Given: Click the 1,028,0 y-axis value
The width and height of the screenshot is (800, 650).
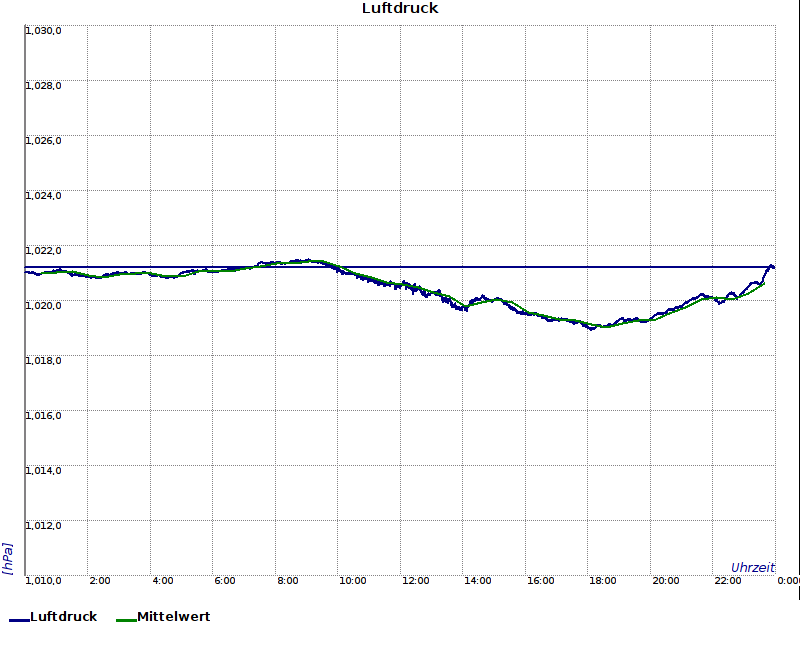Looking at the screenshot, I should pyautogui.click(x=43, y=86).
